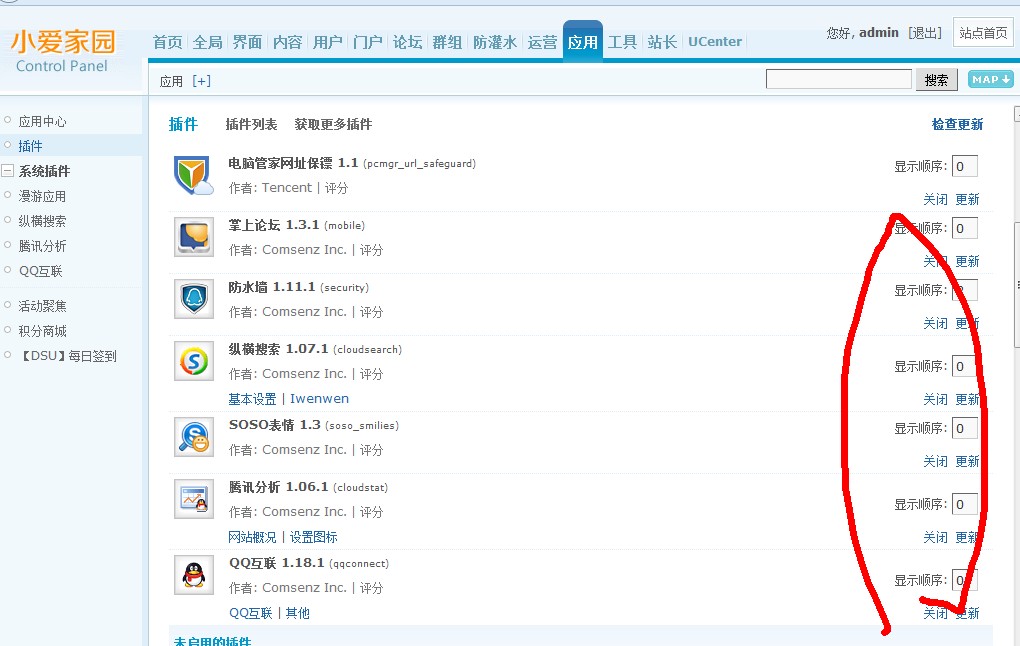Viewport: 1020px width, 646px height.
Task: Open the 界面 top menu
Action: pyautogui.click(x=247, y=42)
